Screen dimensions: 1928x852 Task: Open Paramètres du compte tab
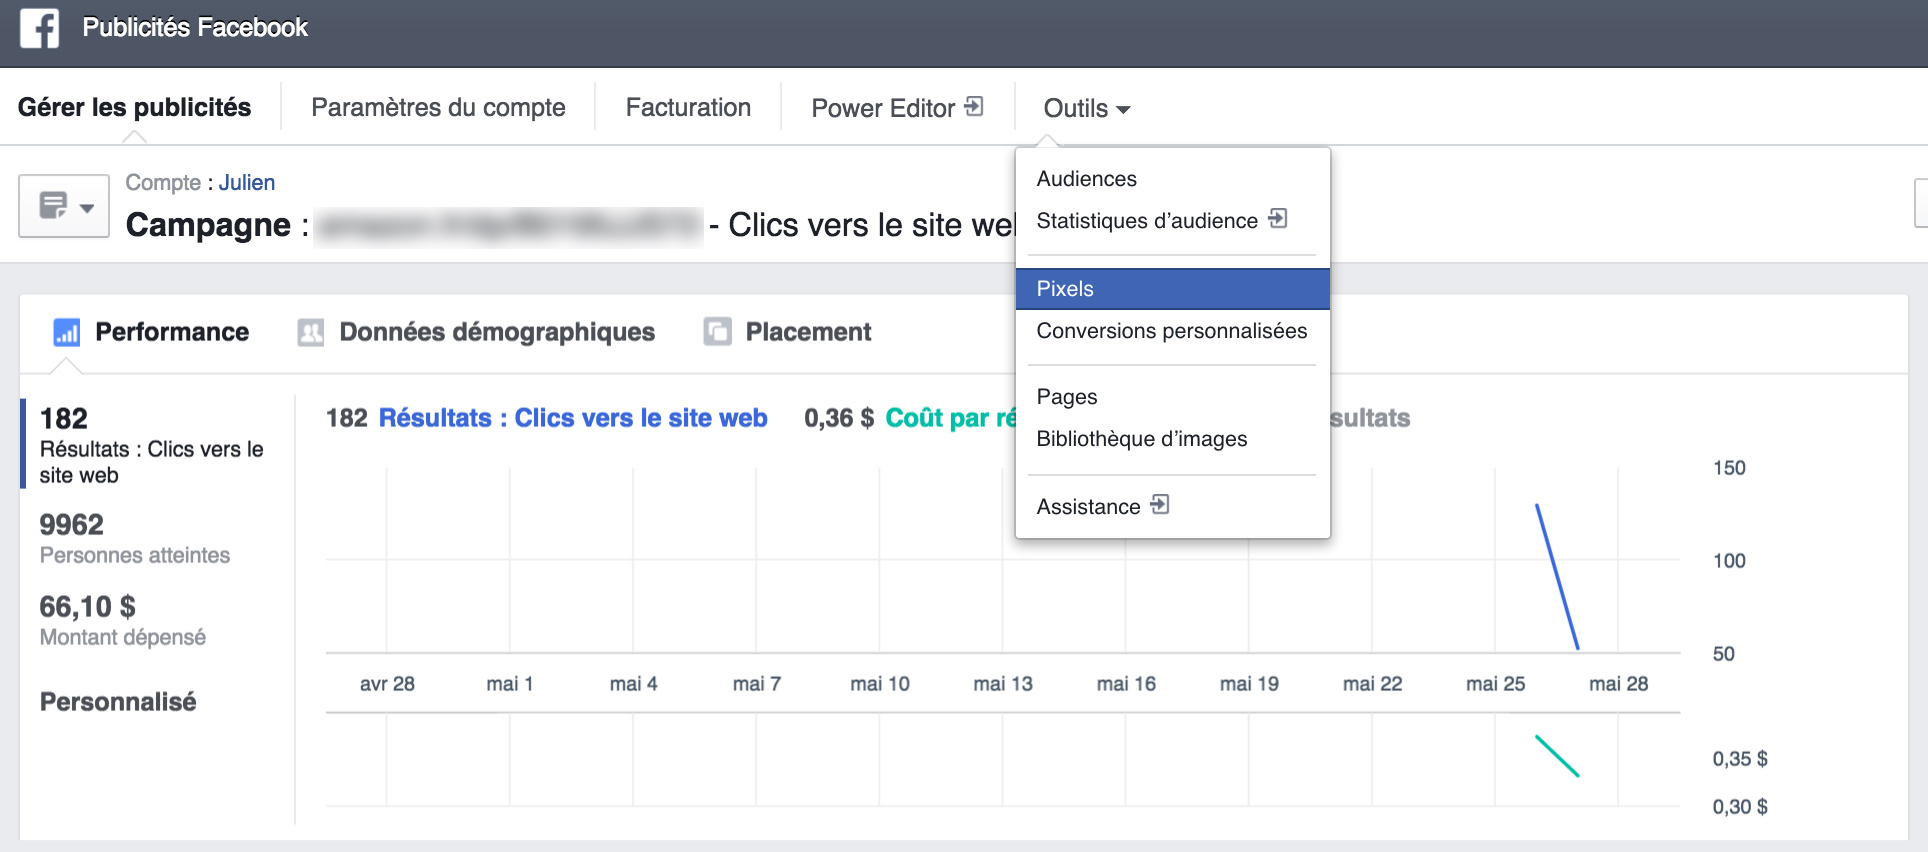[438, 107]
